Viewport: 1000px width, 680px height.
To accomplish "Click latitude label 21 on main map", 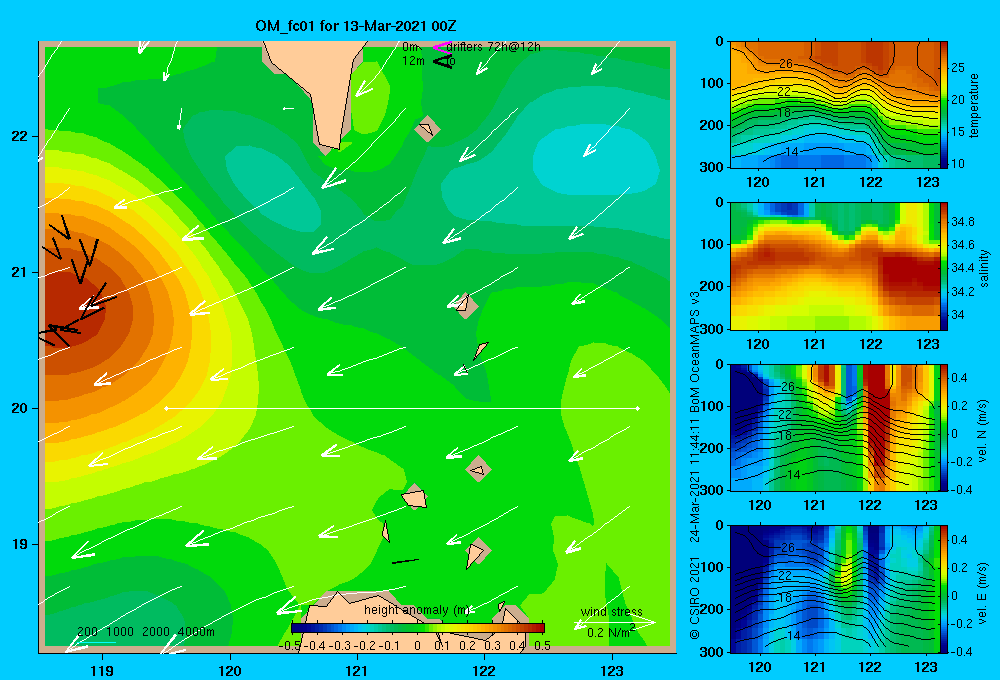I will coord(19,272).
